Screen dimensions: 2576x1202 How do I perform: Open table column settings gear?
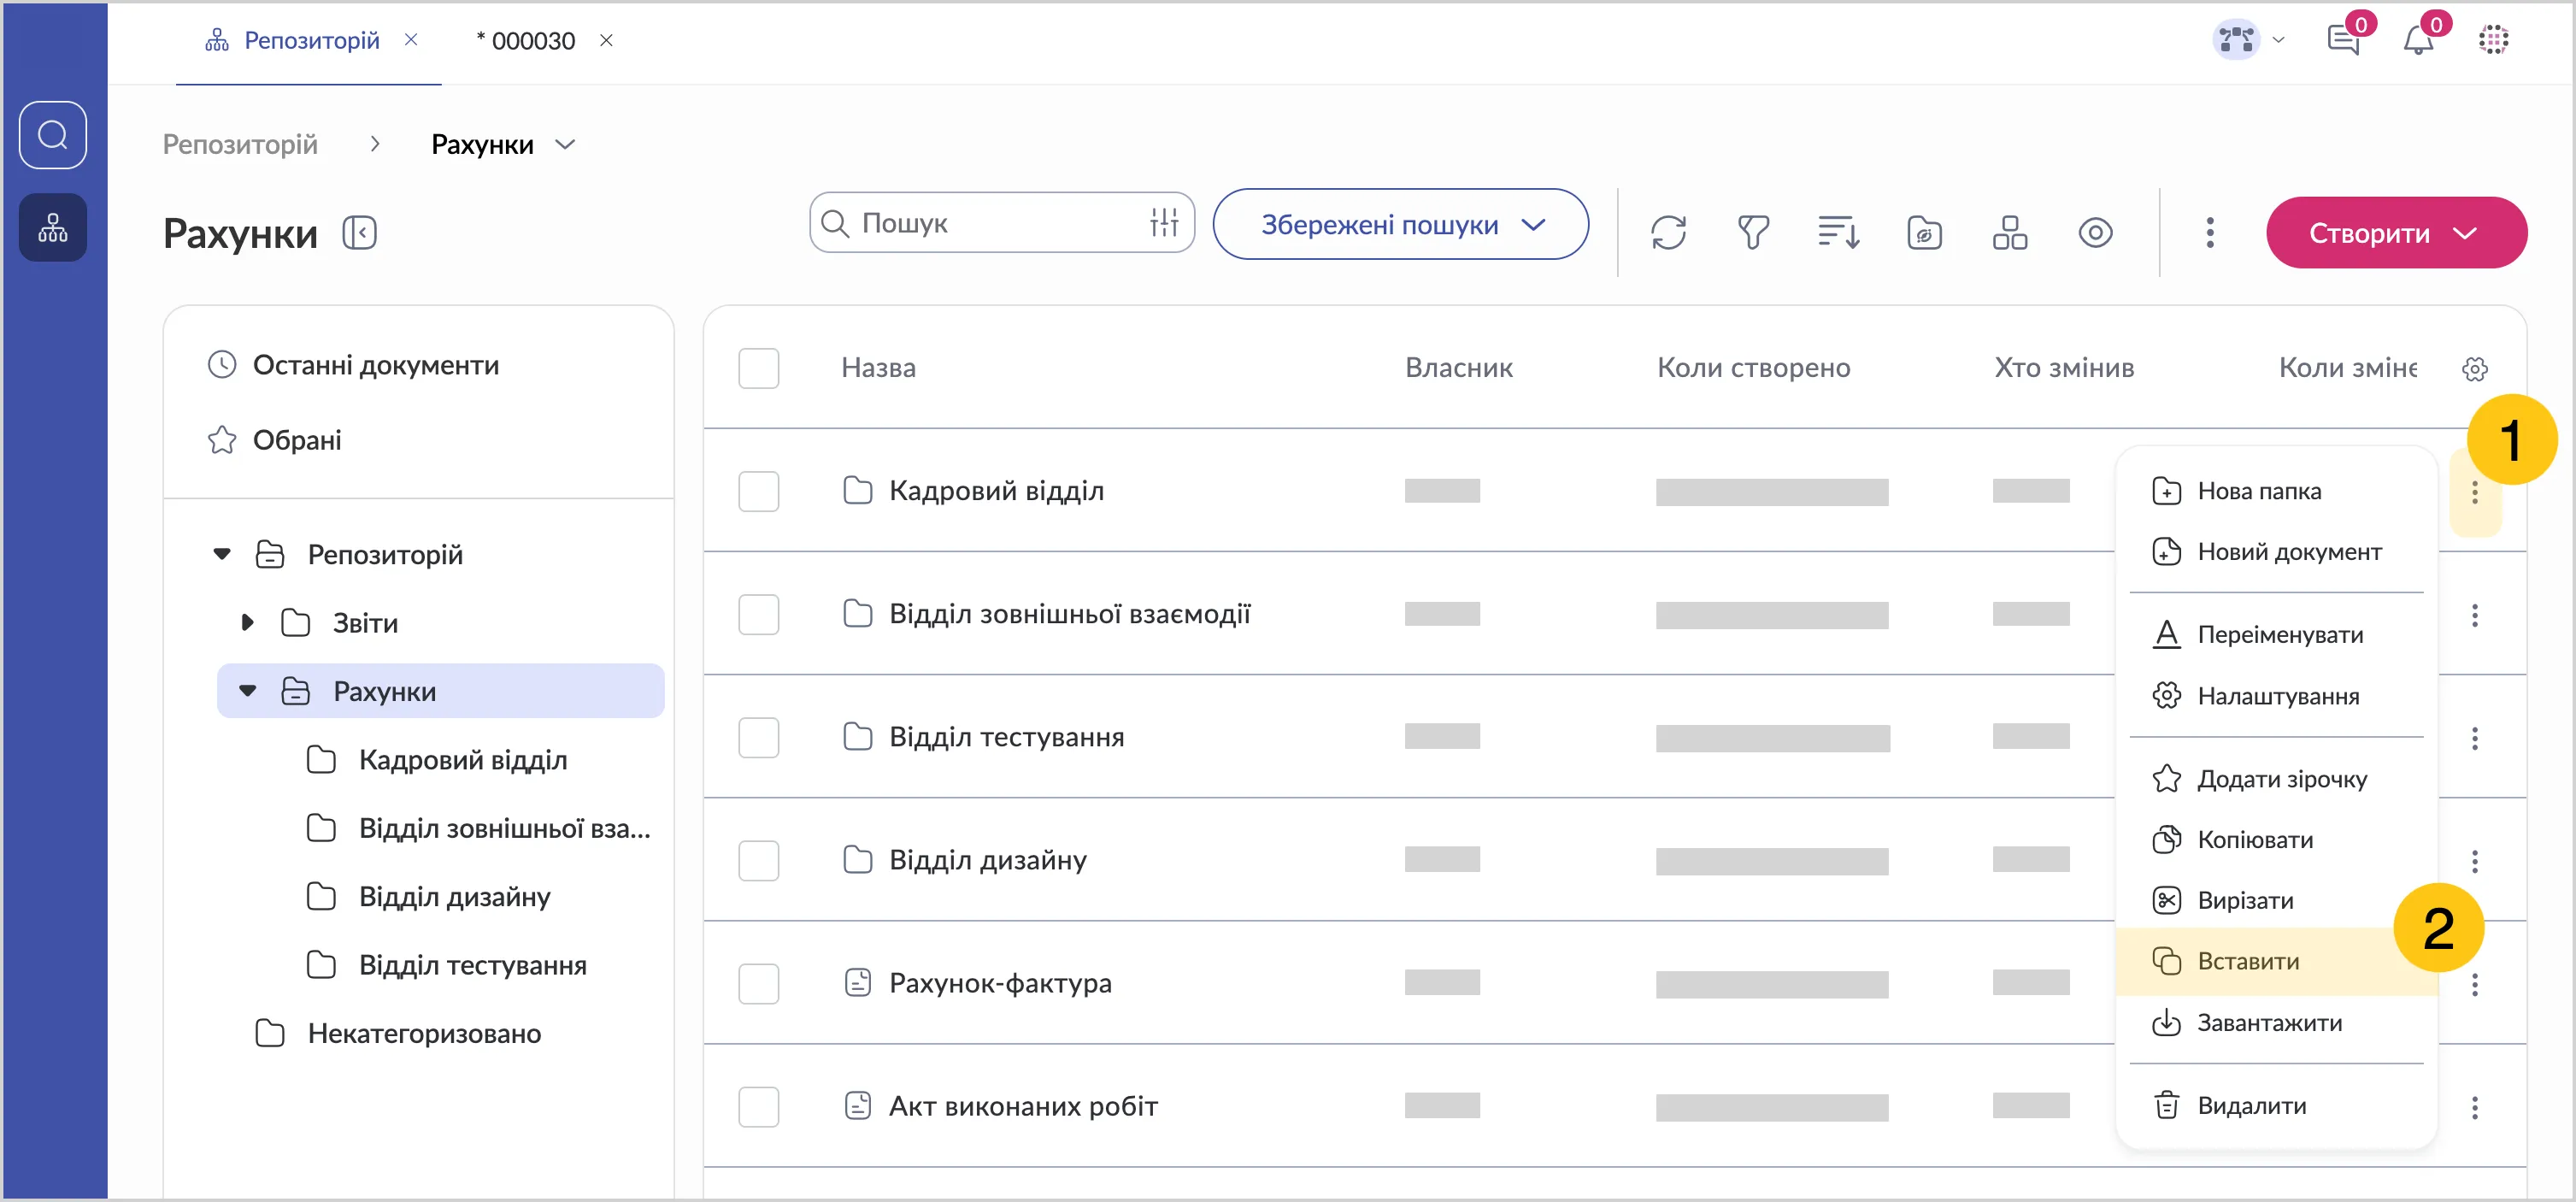(x=2474, y=369)
